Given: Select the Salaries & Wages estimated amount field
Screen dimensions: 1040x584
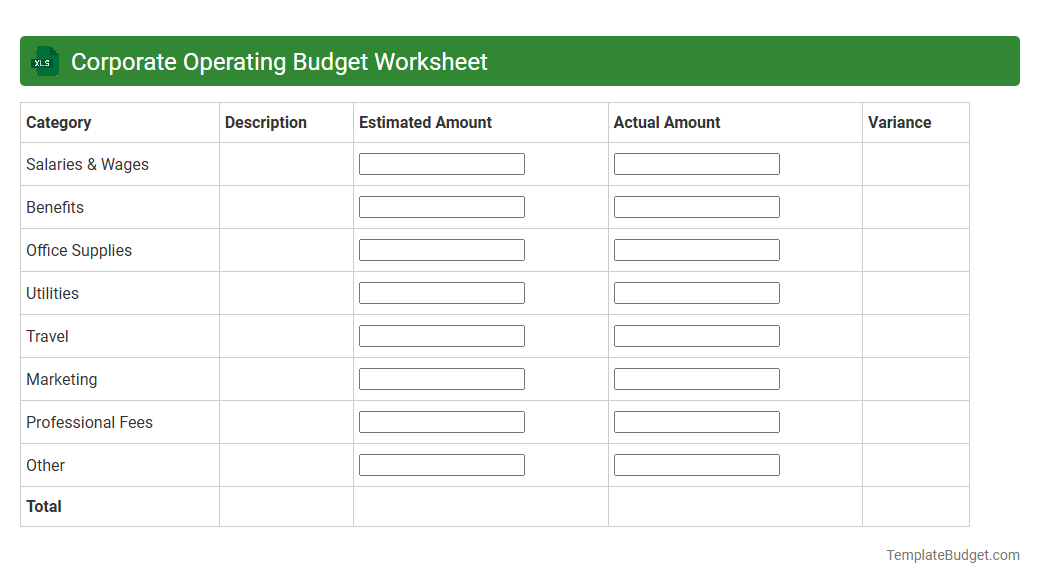Looking at the screenshot, I should coord(441,163).
